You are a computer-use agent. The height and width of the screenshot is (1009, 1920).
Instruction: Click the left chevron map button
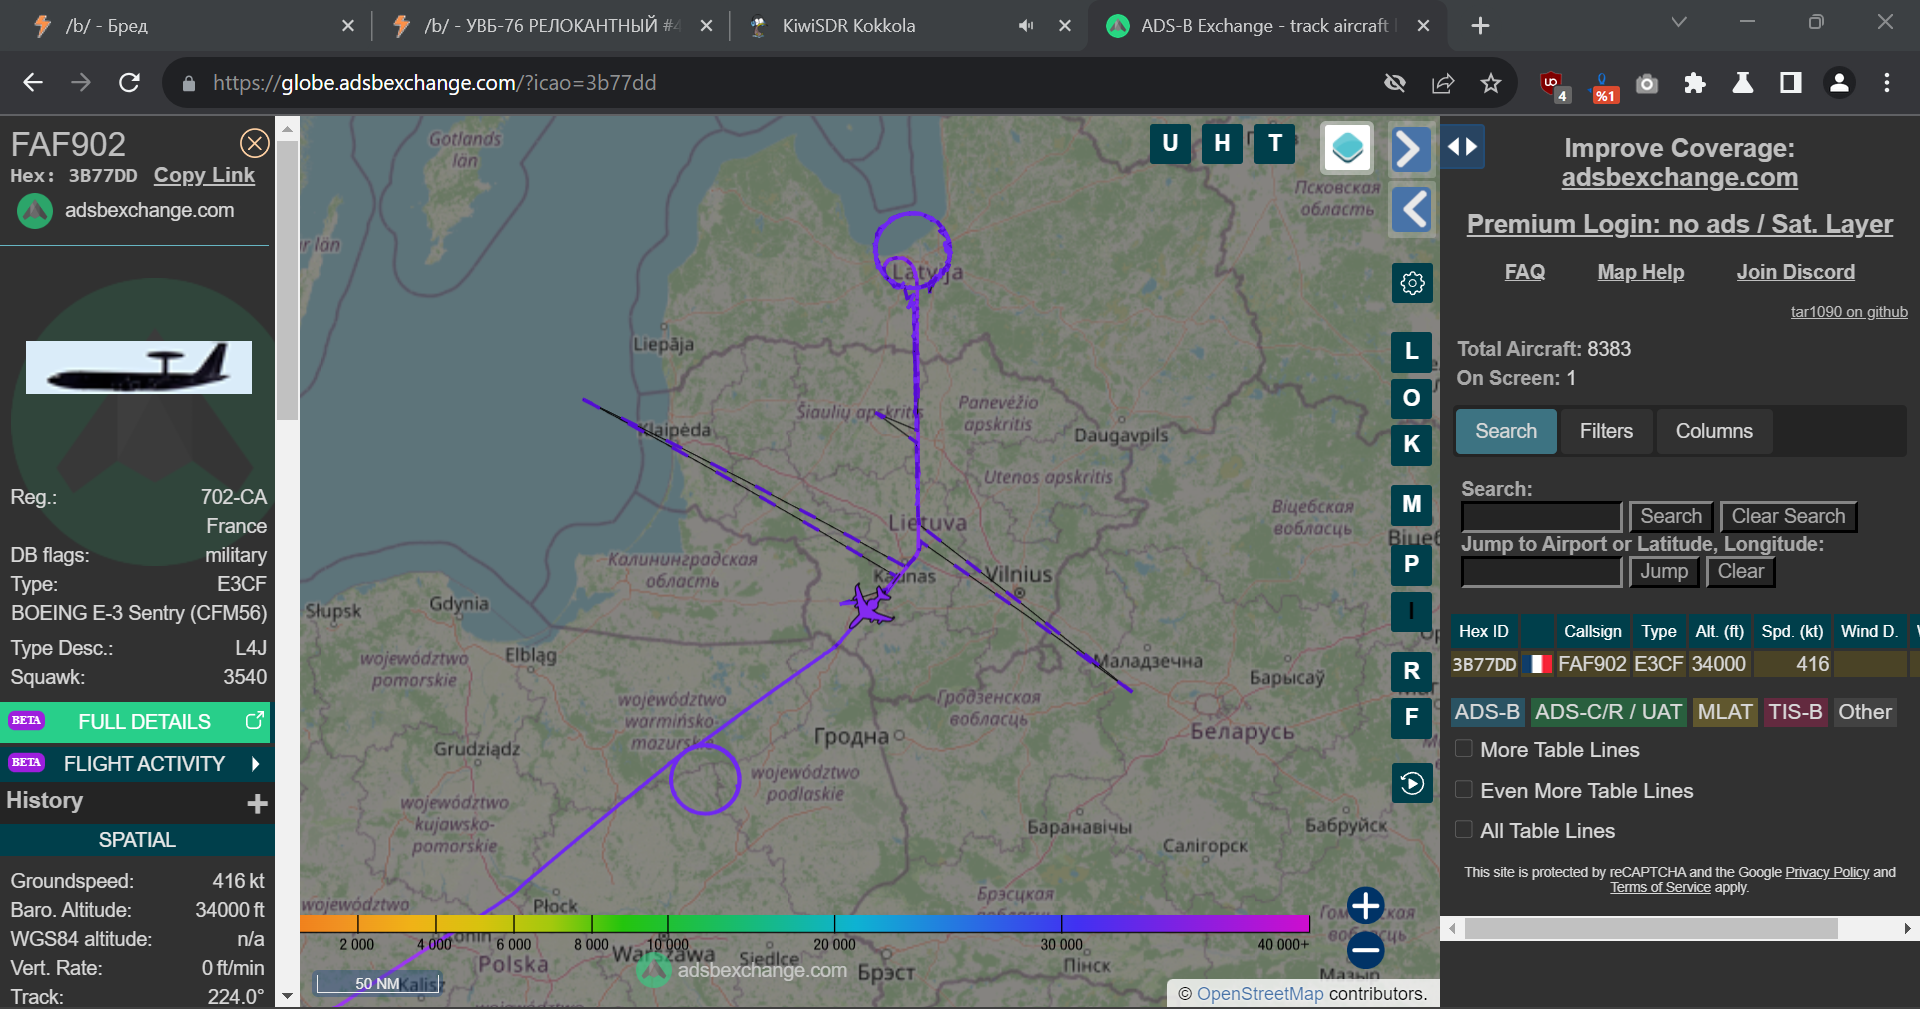(x=1411, y=210)
